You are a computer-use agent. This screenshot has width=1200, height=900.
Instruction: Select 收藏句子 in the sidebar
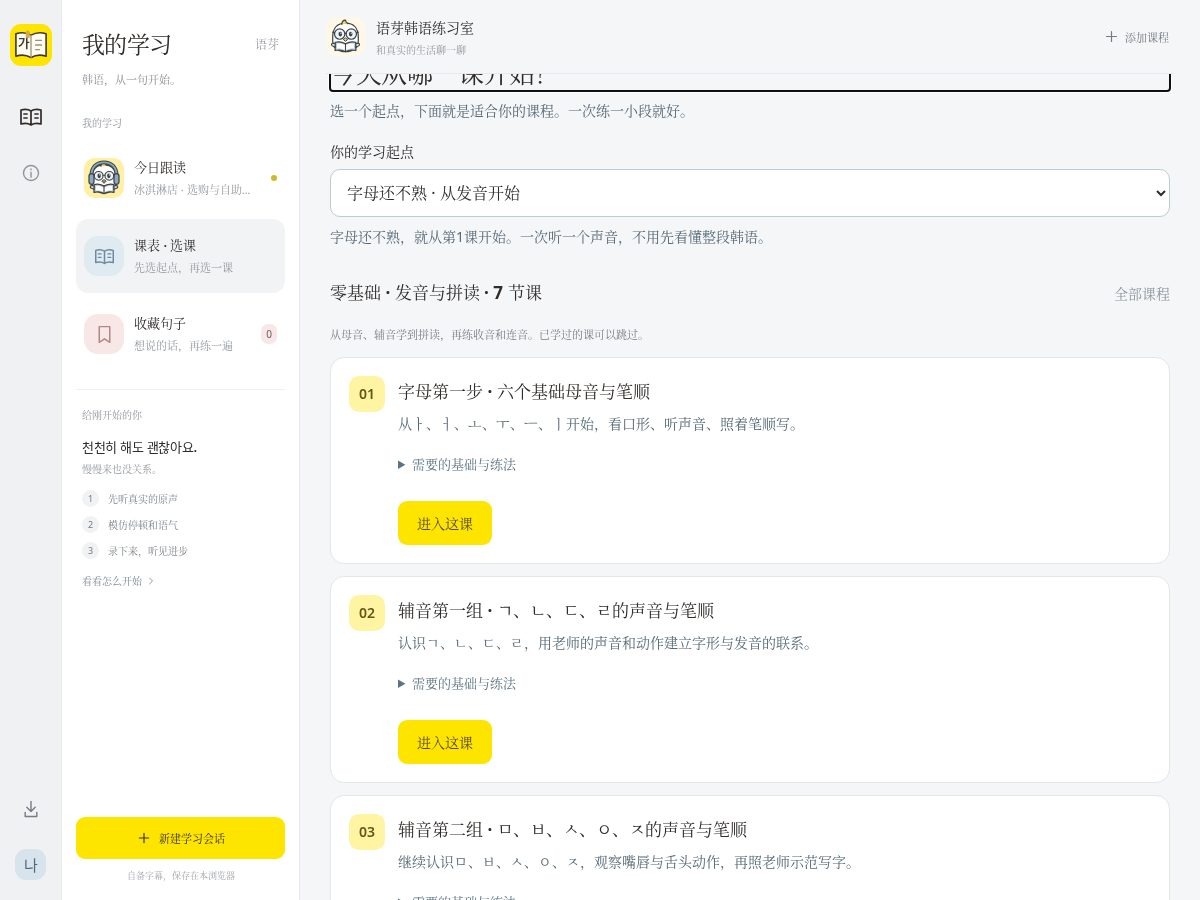[x=180, y=334]
